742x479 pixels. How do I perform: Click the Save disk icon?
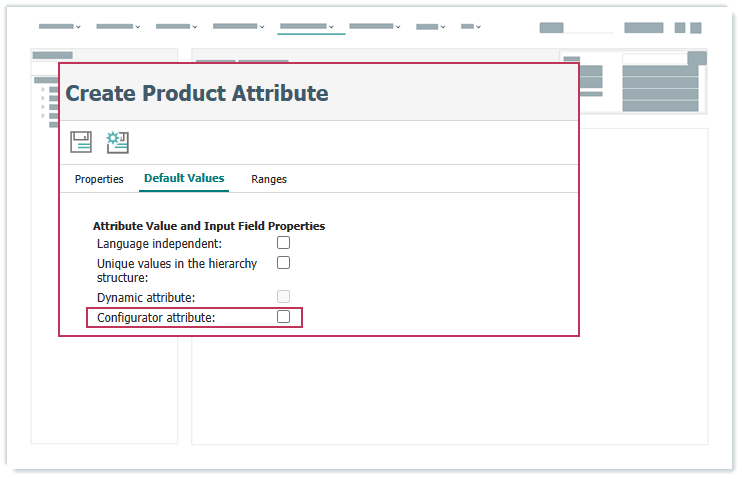pos(81,142)
